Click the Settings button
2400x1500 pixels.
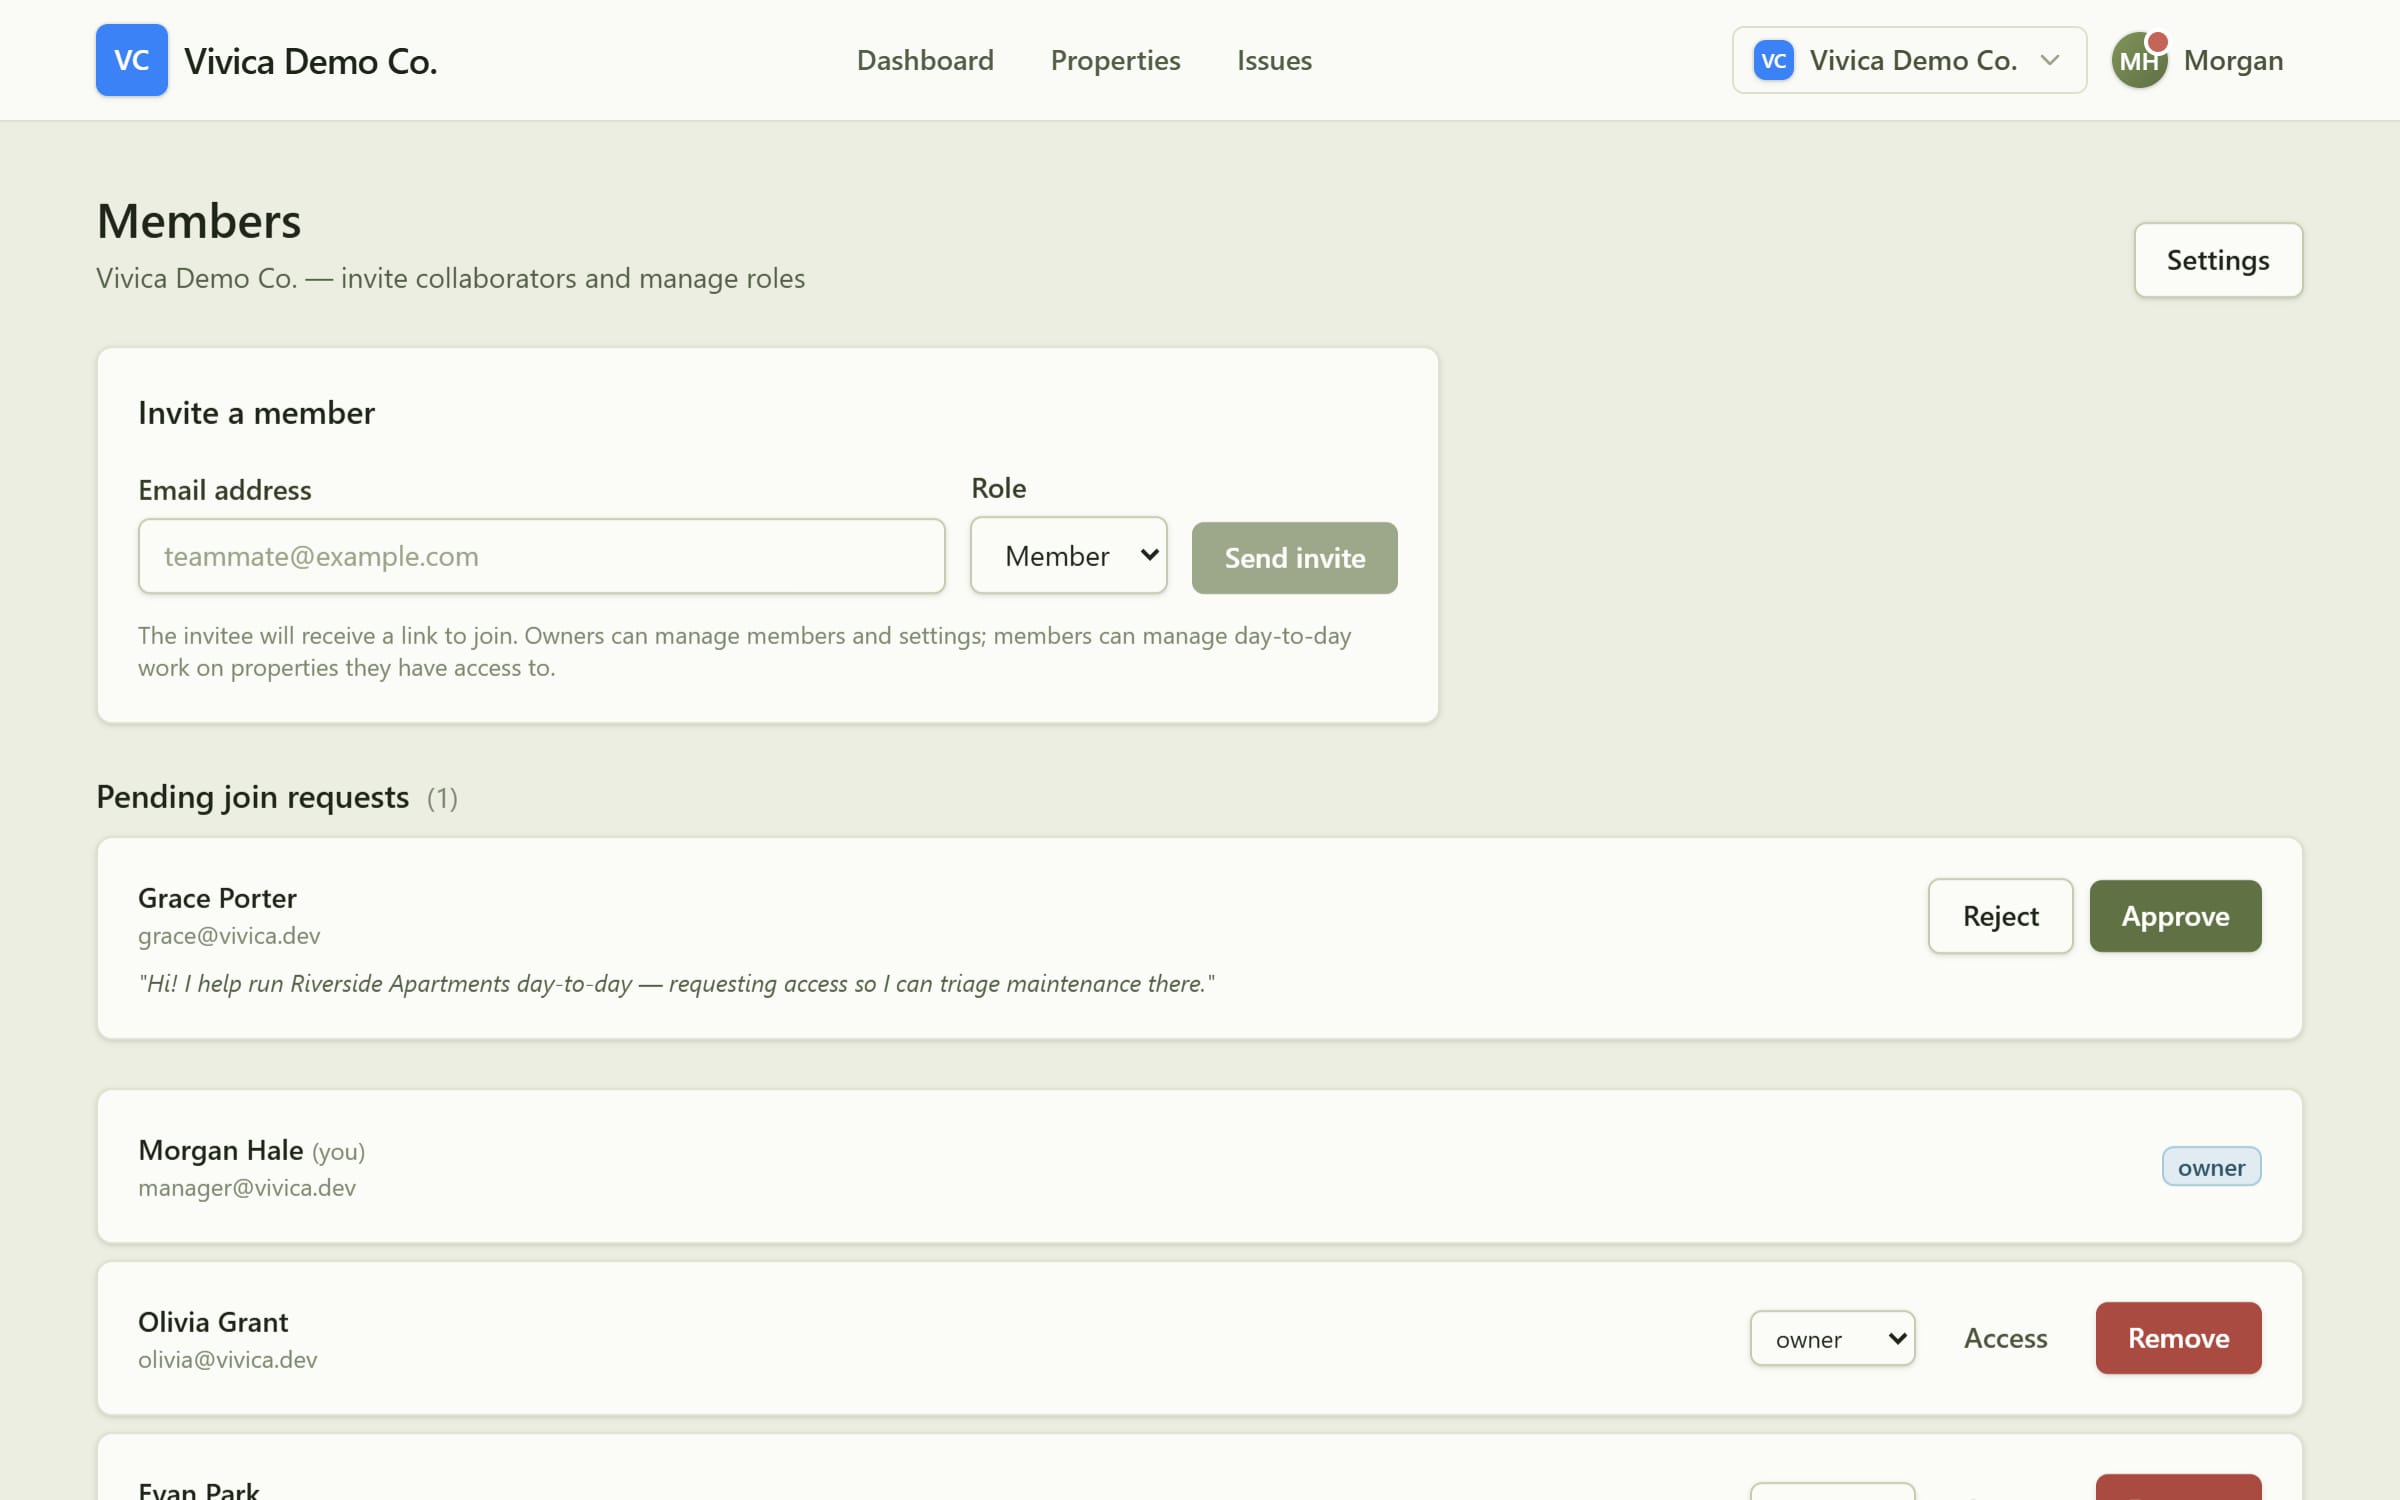pos(2218,260)
